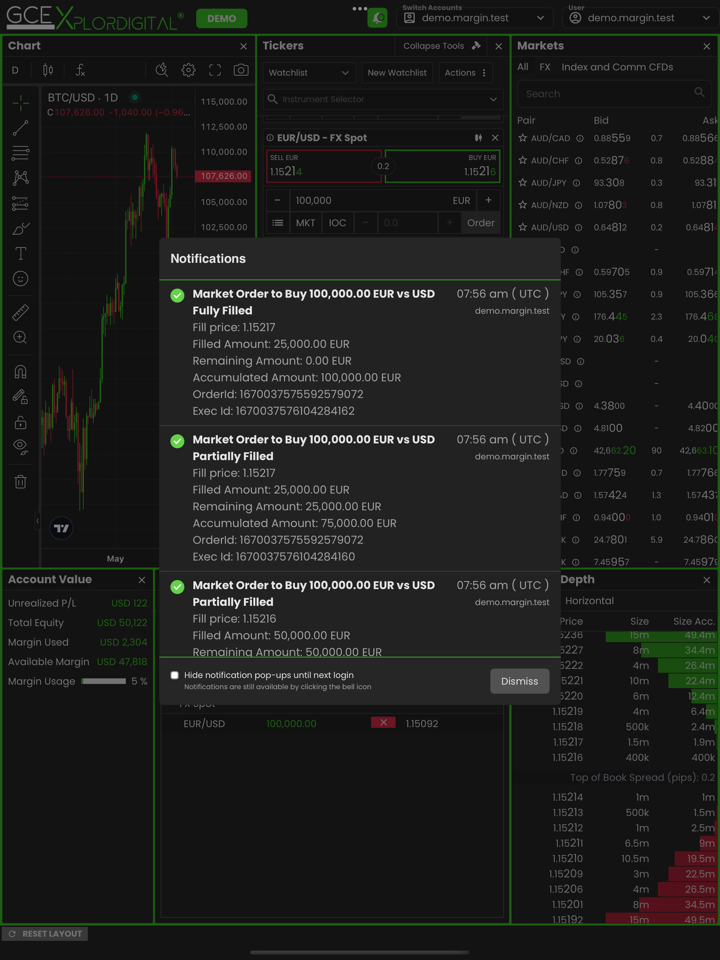Open the indicators fx tool
Image resolution: width=720 pixels, height=960 pixels.
pyautogui.click(x=80, y=71)
